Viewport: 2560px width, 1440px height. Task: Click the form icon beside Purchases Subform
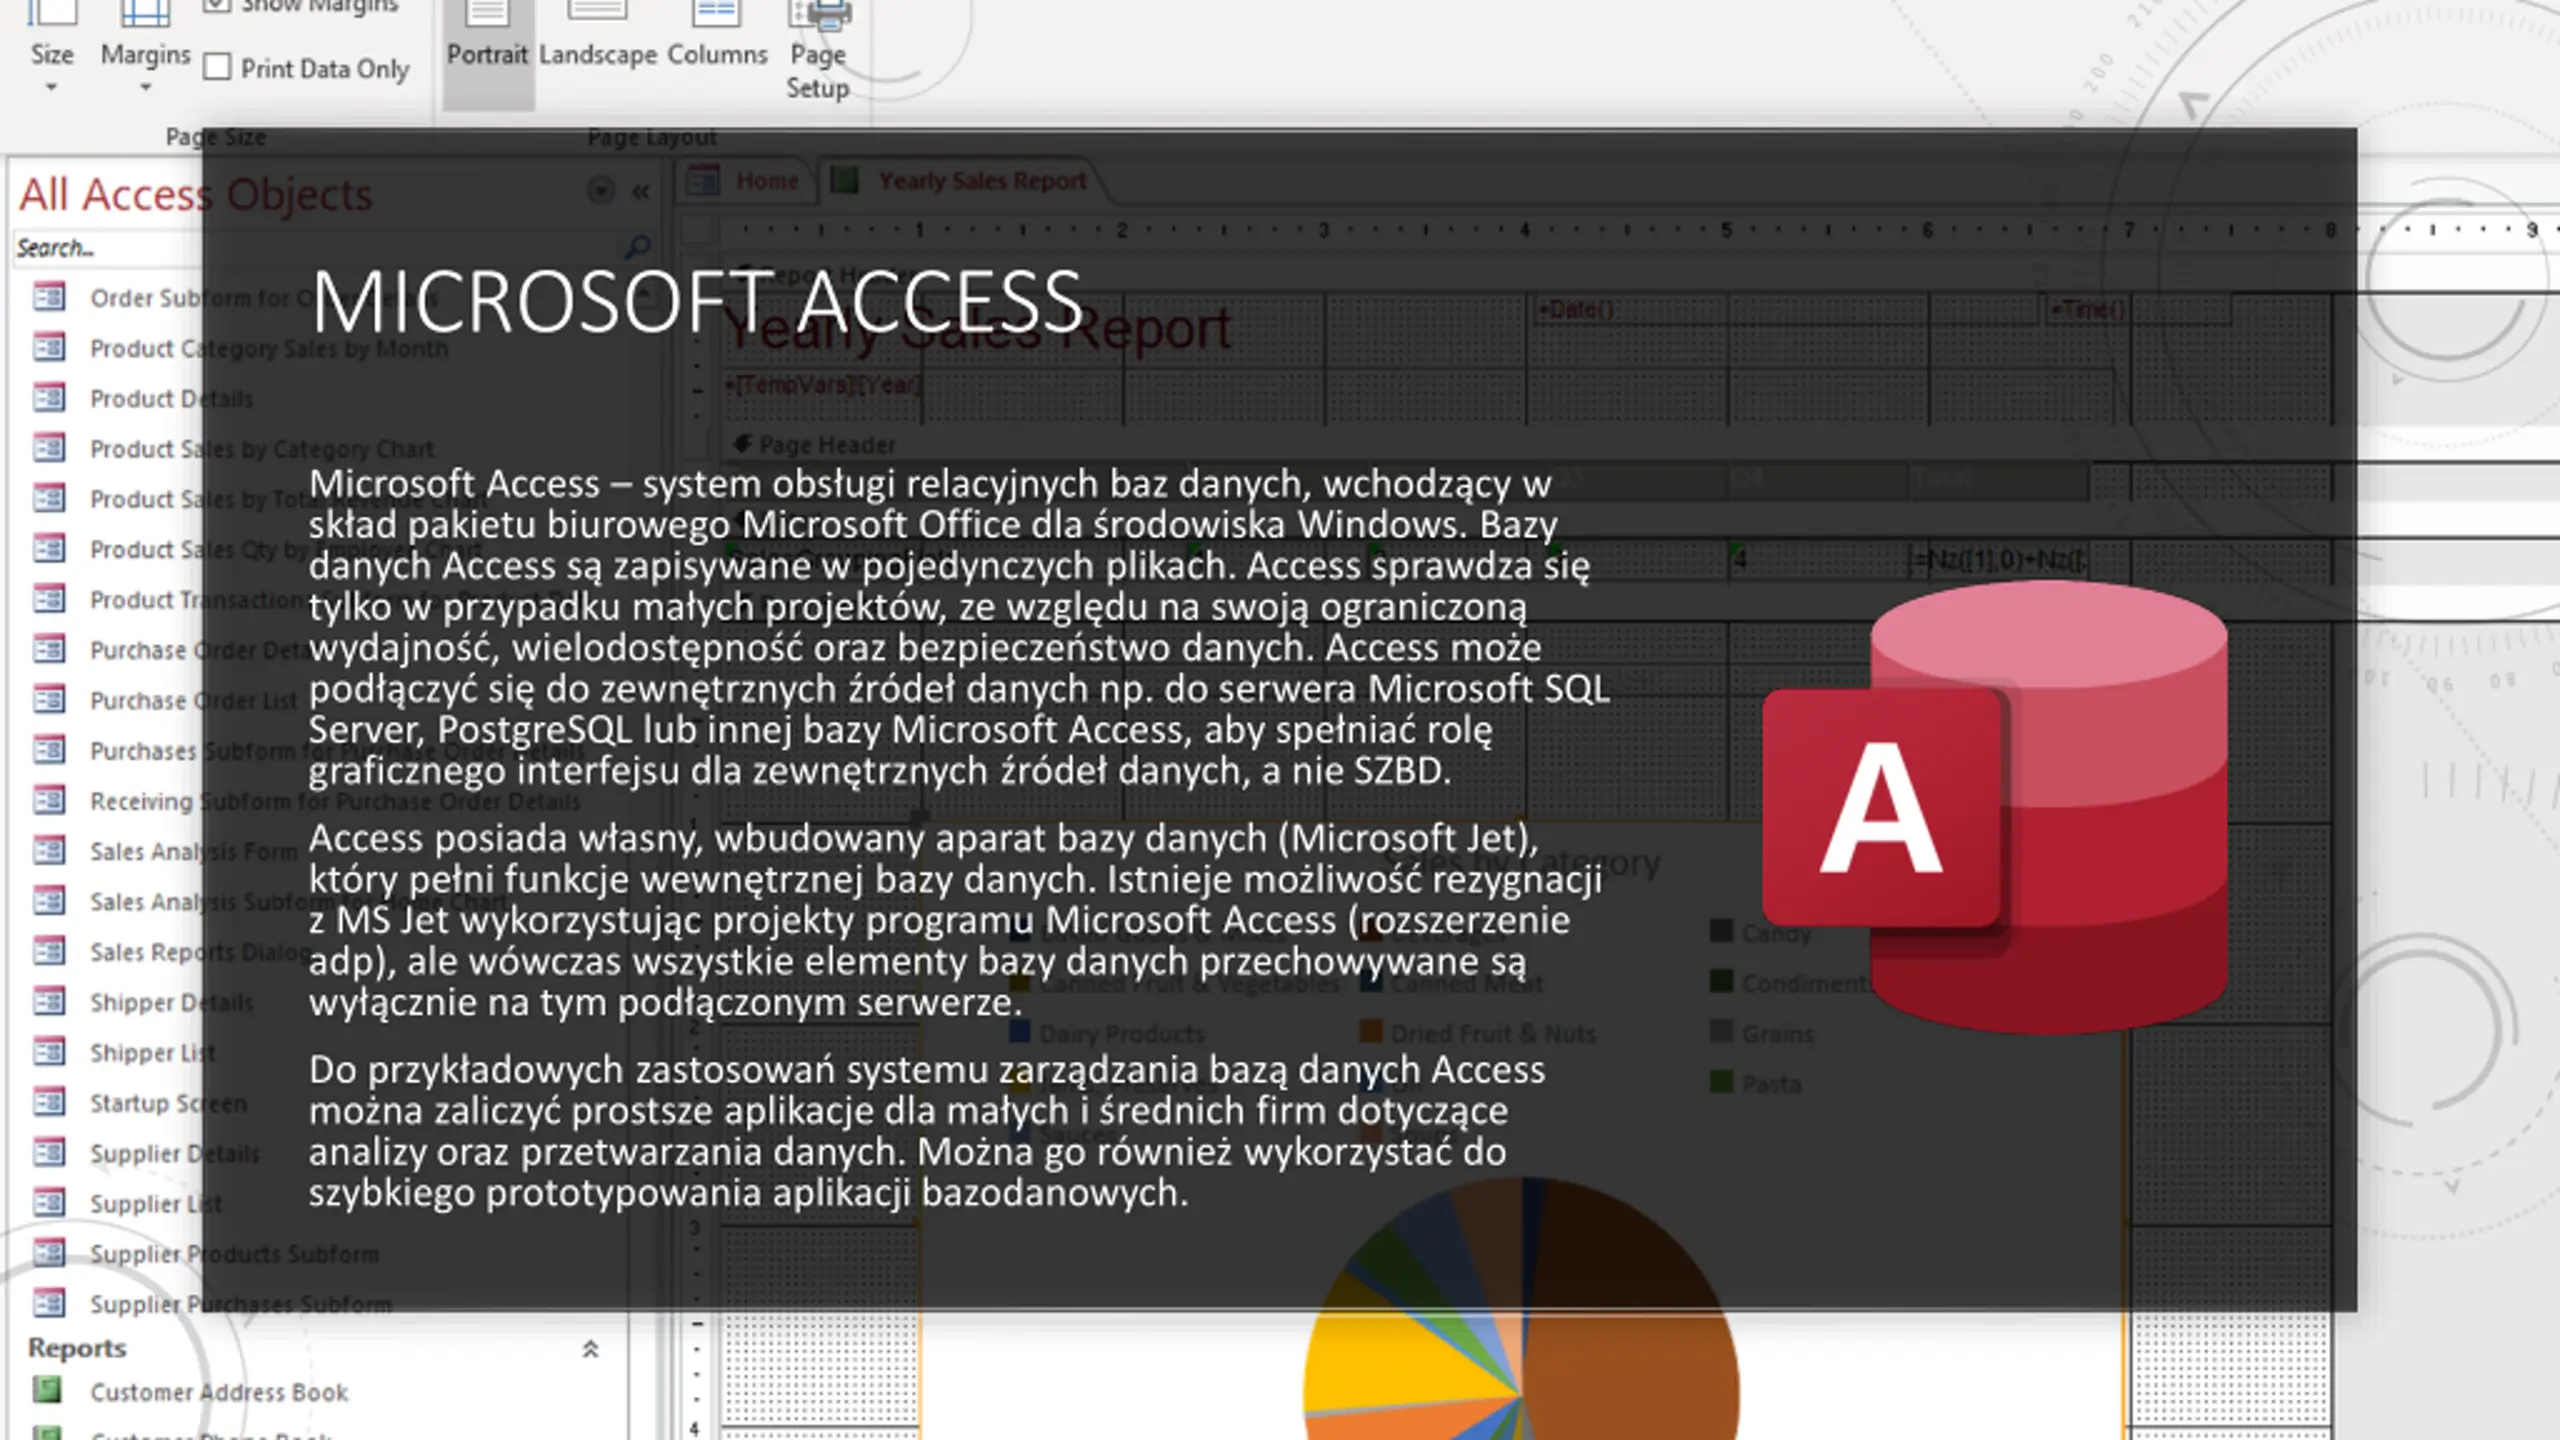49,750
